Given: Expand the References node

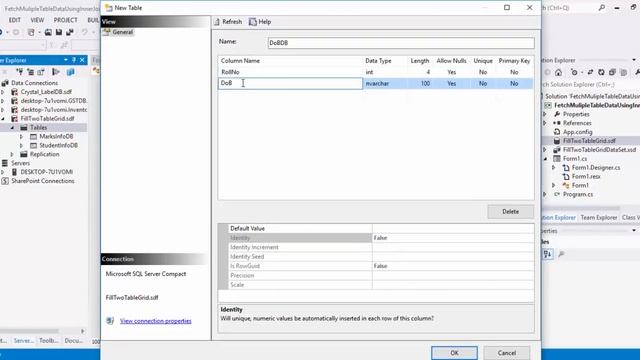Looking at the screenshot, I should [545, 123].
